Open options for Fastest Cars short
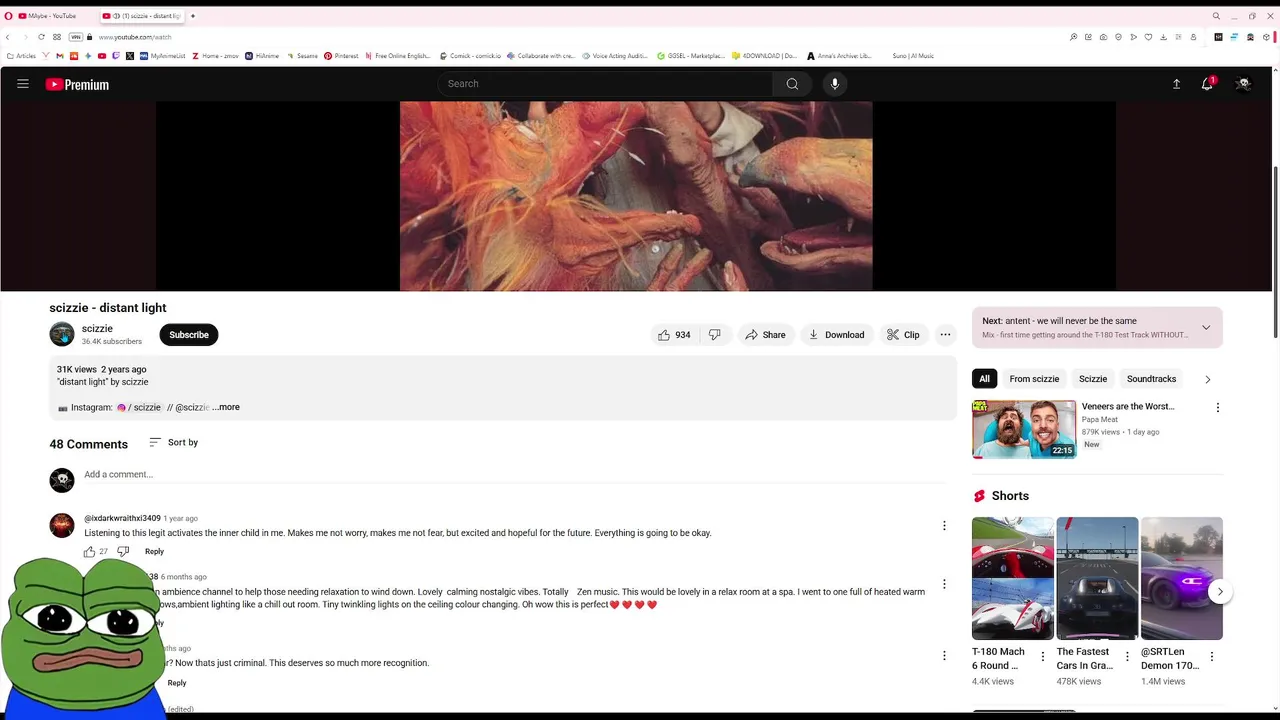The height and width of the screenshot is (720, 1280). tap(1127, 657)
